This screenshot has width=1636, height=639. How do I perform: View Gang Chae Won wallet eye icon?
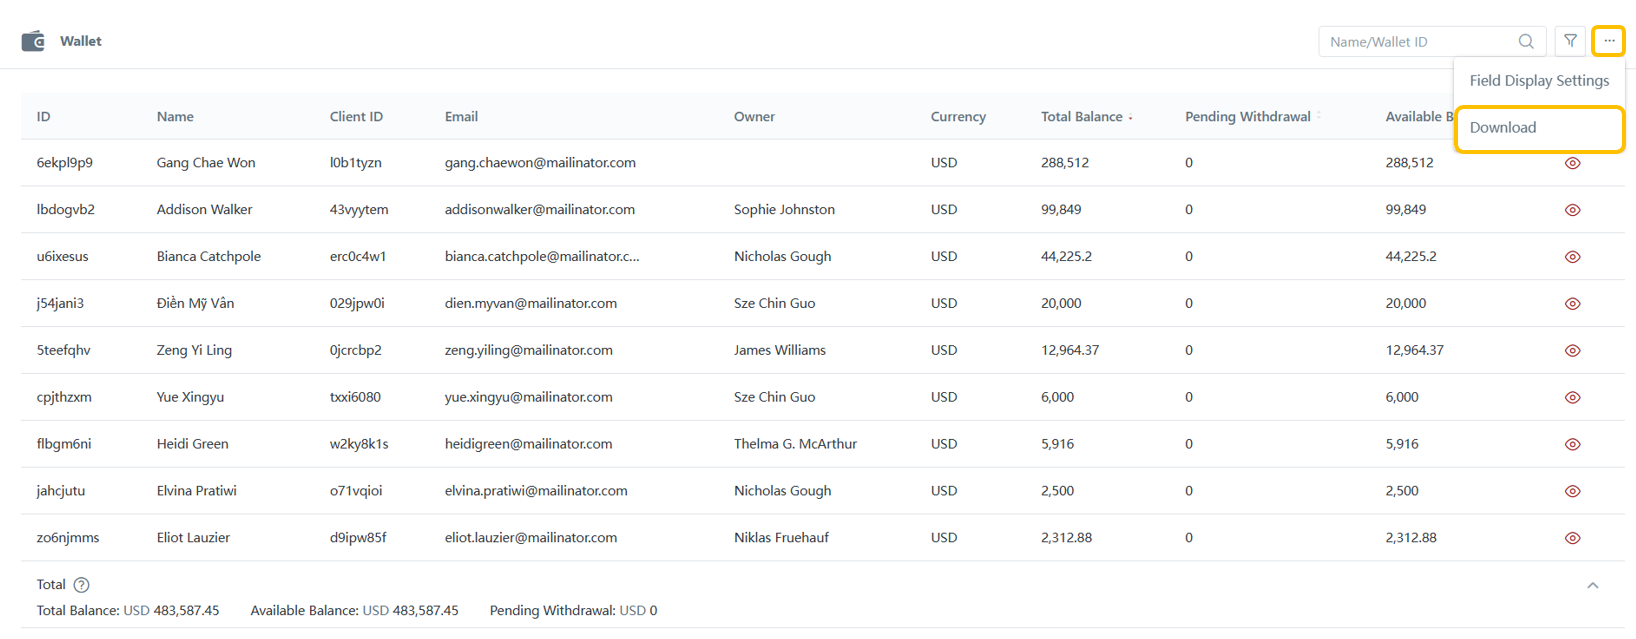pos(1572,163)
